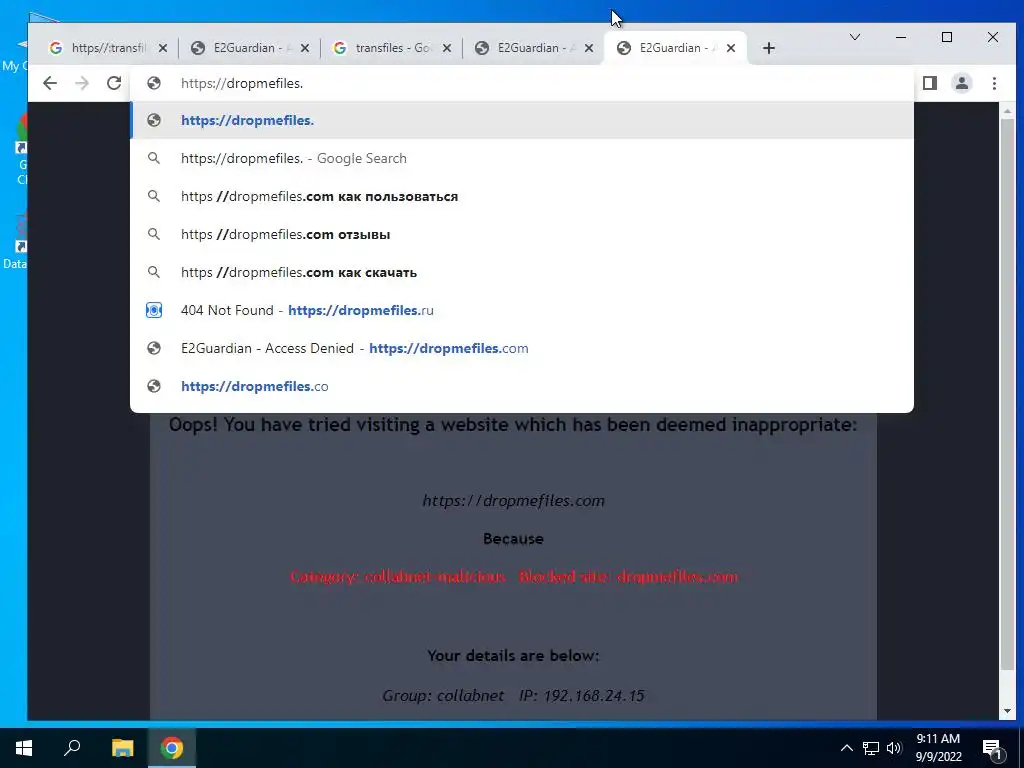The image size is (1024, 768).
Task: Open the Chrome profile avatar
Action: click(x=962, y=83)
